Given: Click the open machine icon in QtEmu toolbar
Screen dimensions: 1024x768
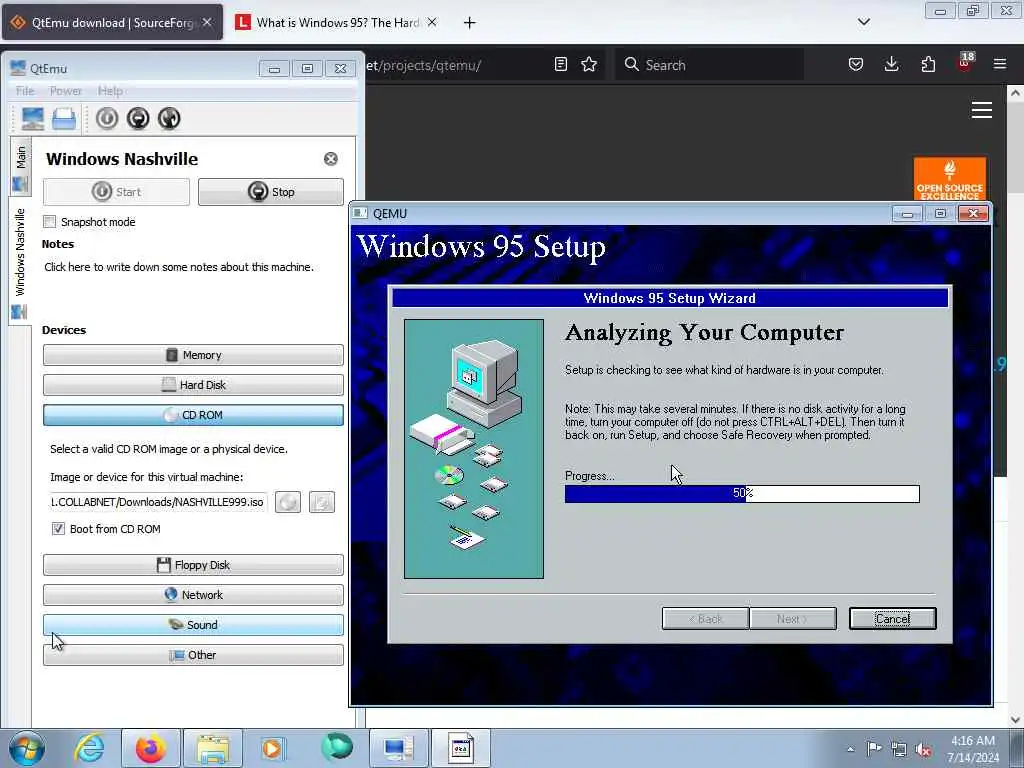Looking at the screenshot, I should tap(64, 118).
